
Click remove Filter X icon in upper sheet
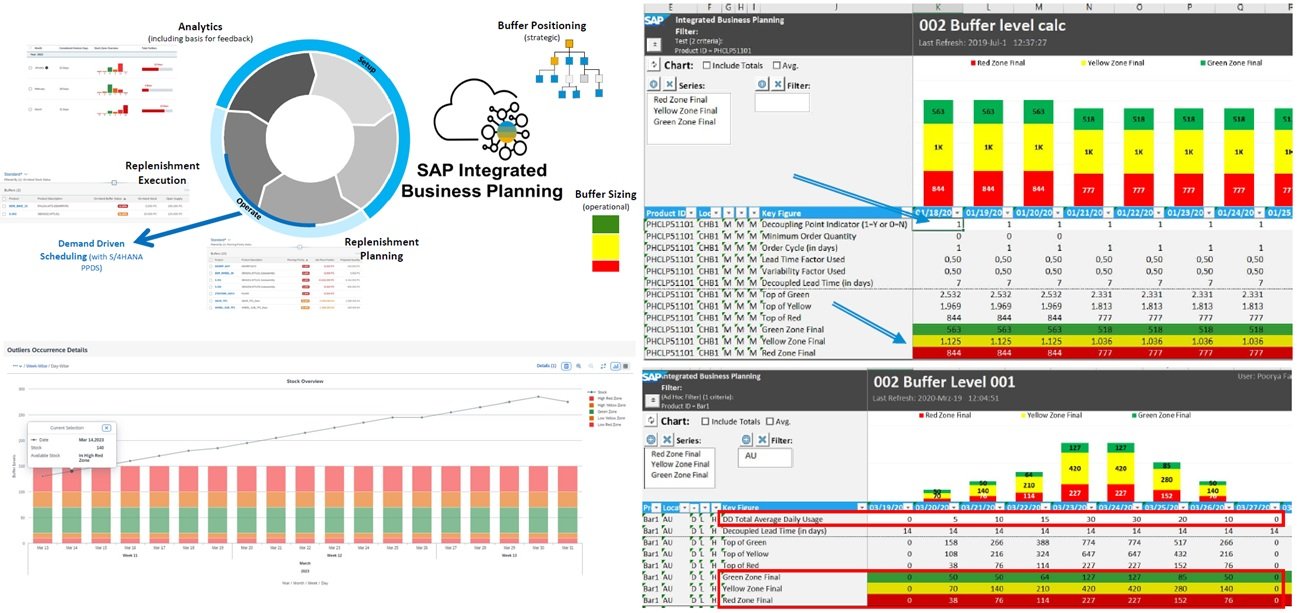point(778,84)
